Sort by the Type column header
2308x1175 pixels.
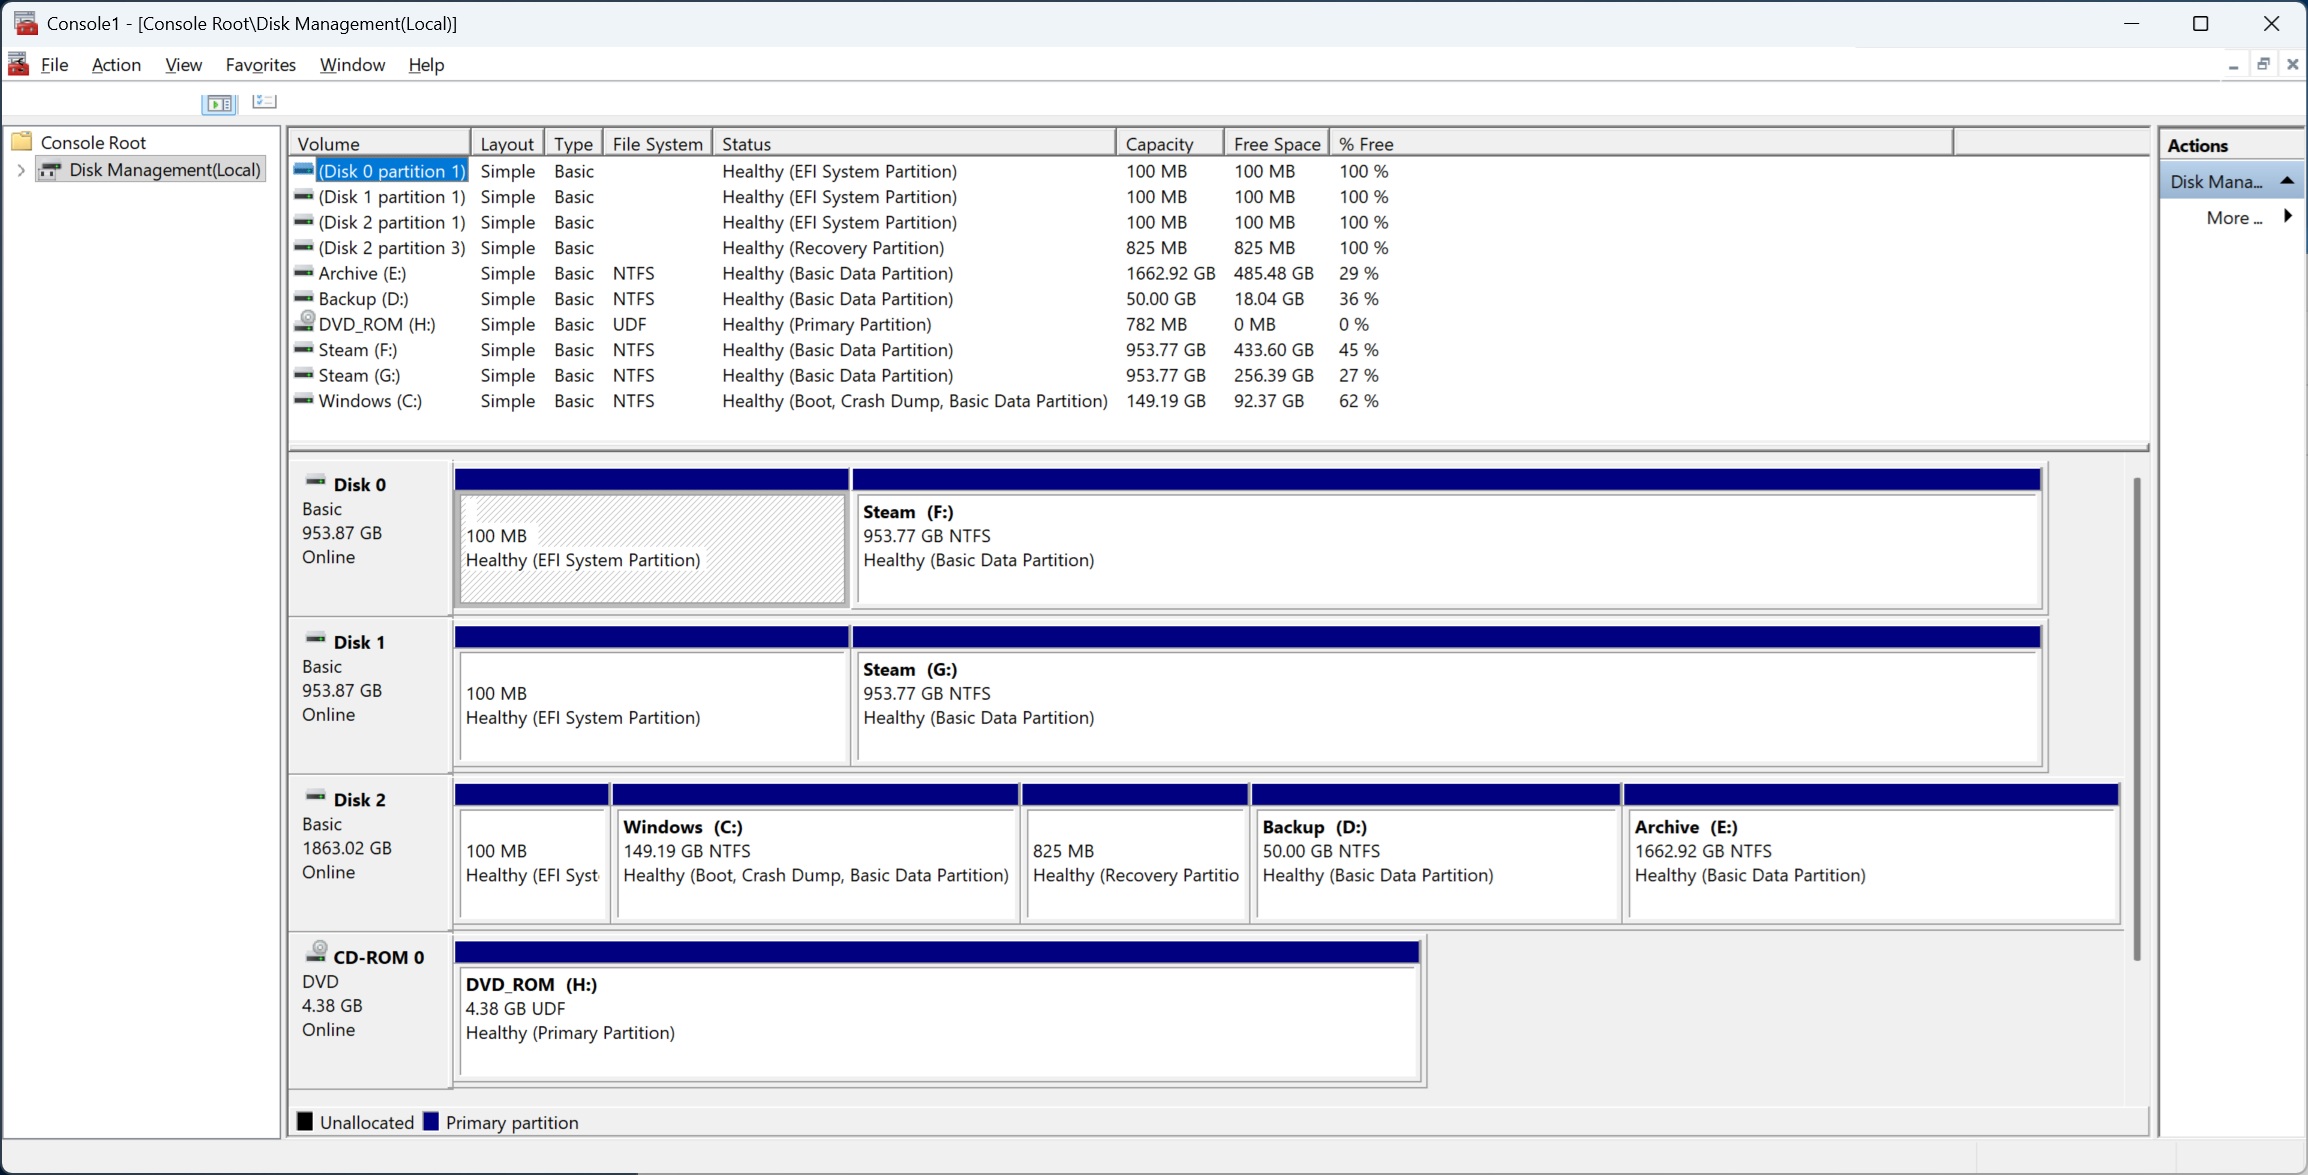point(574,143)
